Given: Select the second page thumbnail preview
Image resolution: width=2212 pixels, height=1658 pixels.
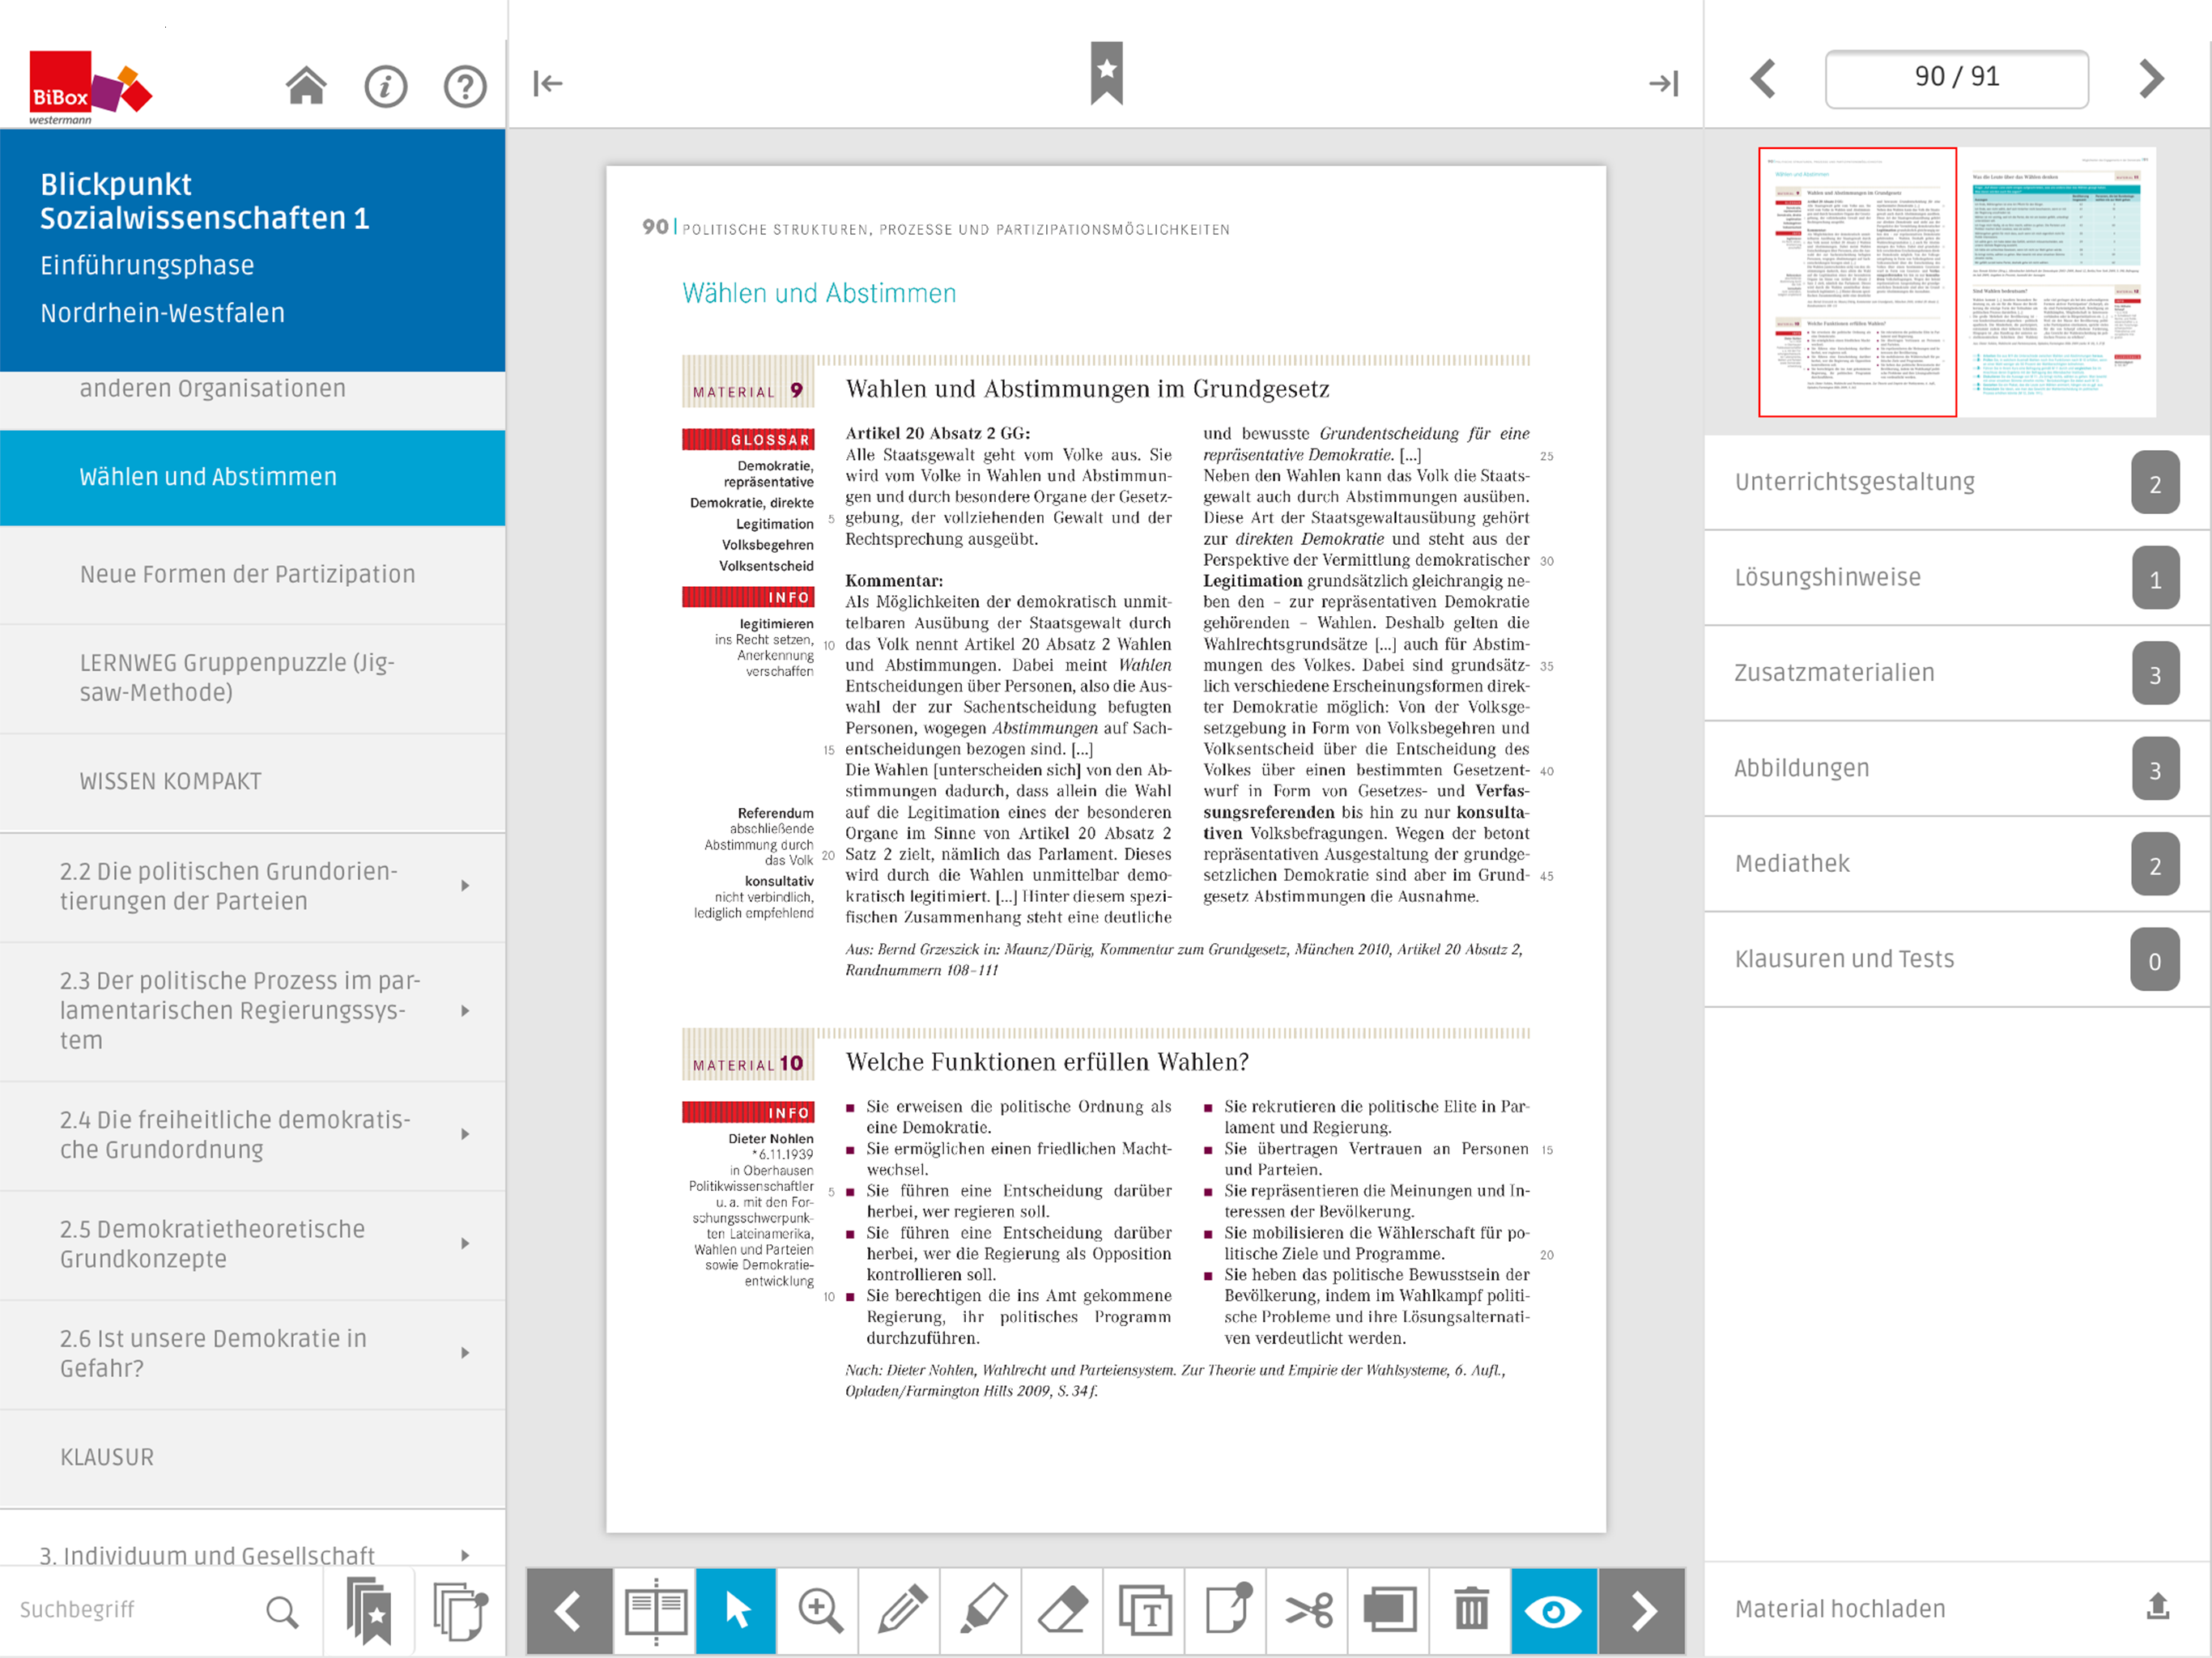Looking at the screenshot, I should pos(2056,282).
